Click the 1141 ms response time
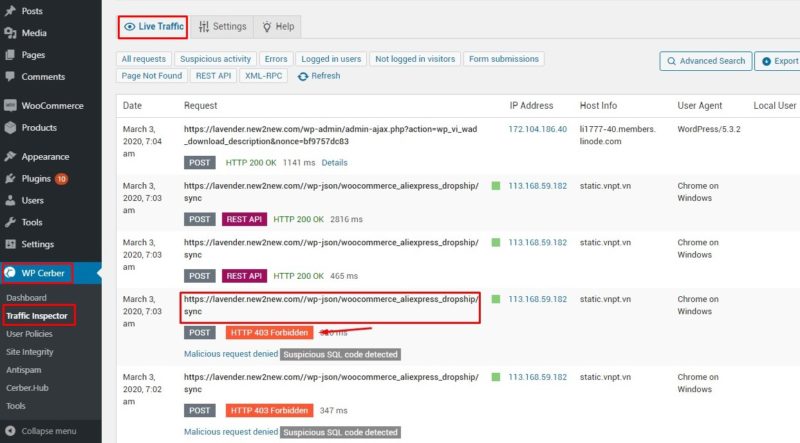This screenshot has width=800, height=443. 299,162
